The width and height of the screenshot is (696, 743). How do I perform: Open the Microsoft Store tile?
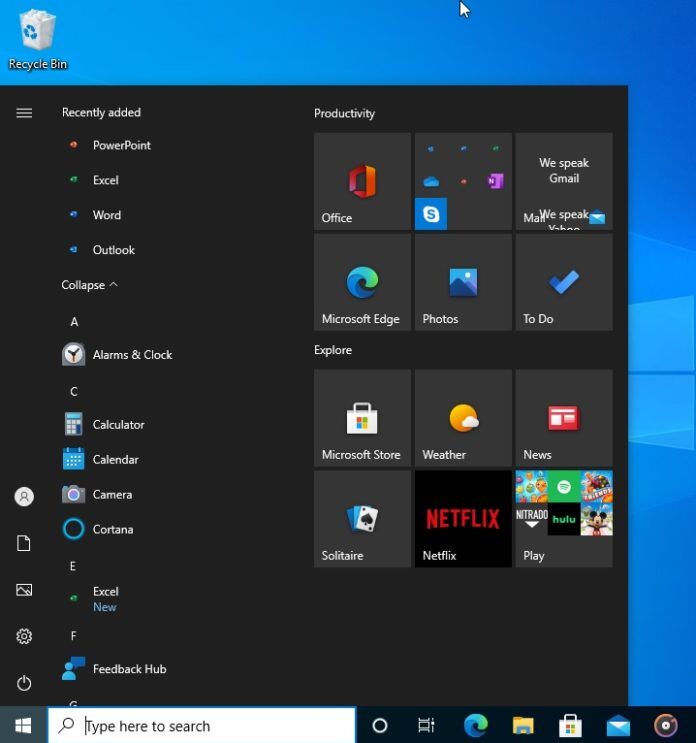[x=362, y=418]
